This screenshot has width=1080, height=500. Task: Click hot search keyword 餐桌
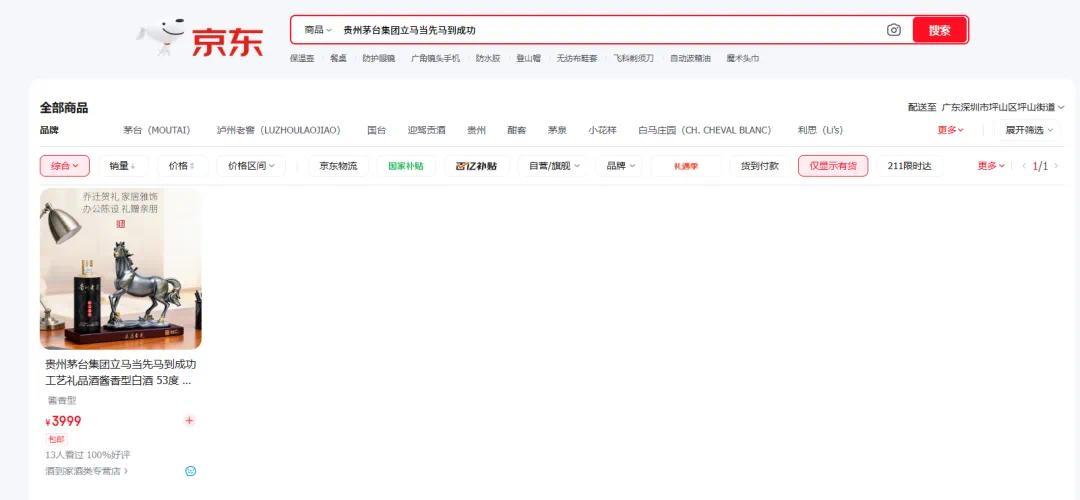(x=338, y=59)
